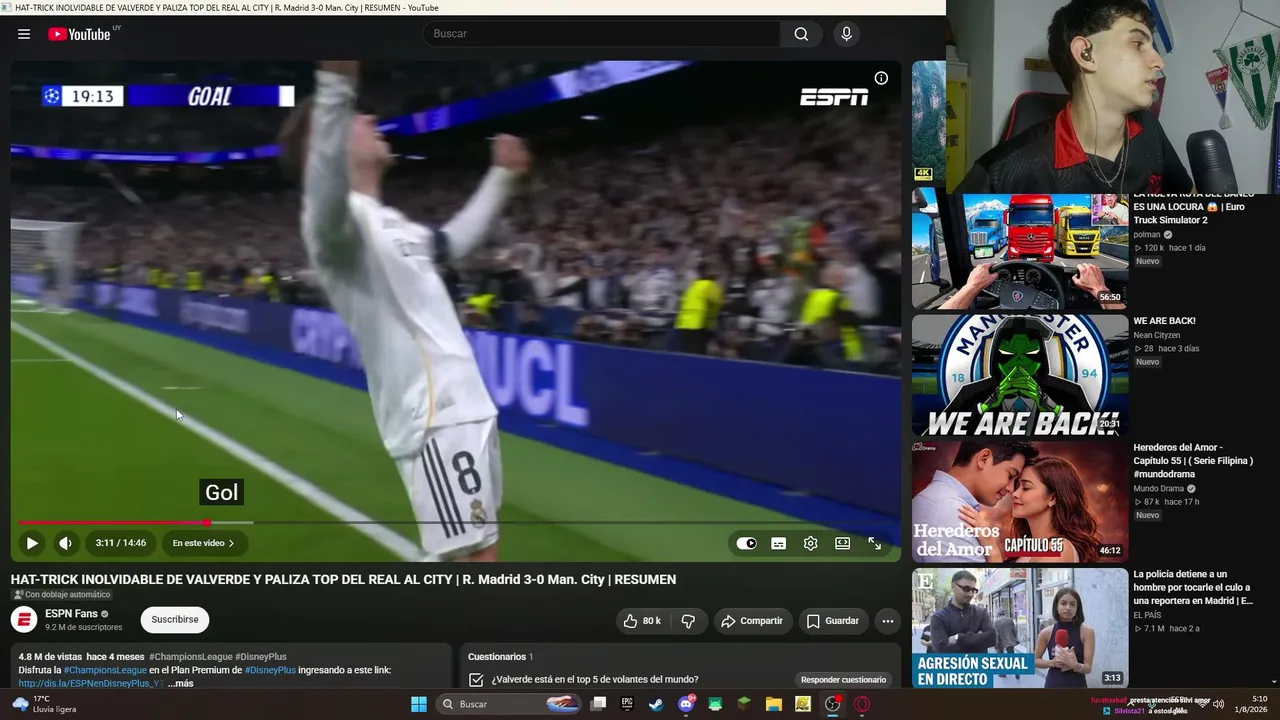The image size is (1280, 720).
Task: Open the player settings gear
Action: tap(811, 543)
